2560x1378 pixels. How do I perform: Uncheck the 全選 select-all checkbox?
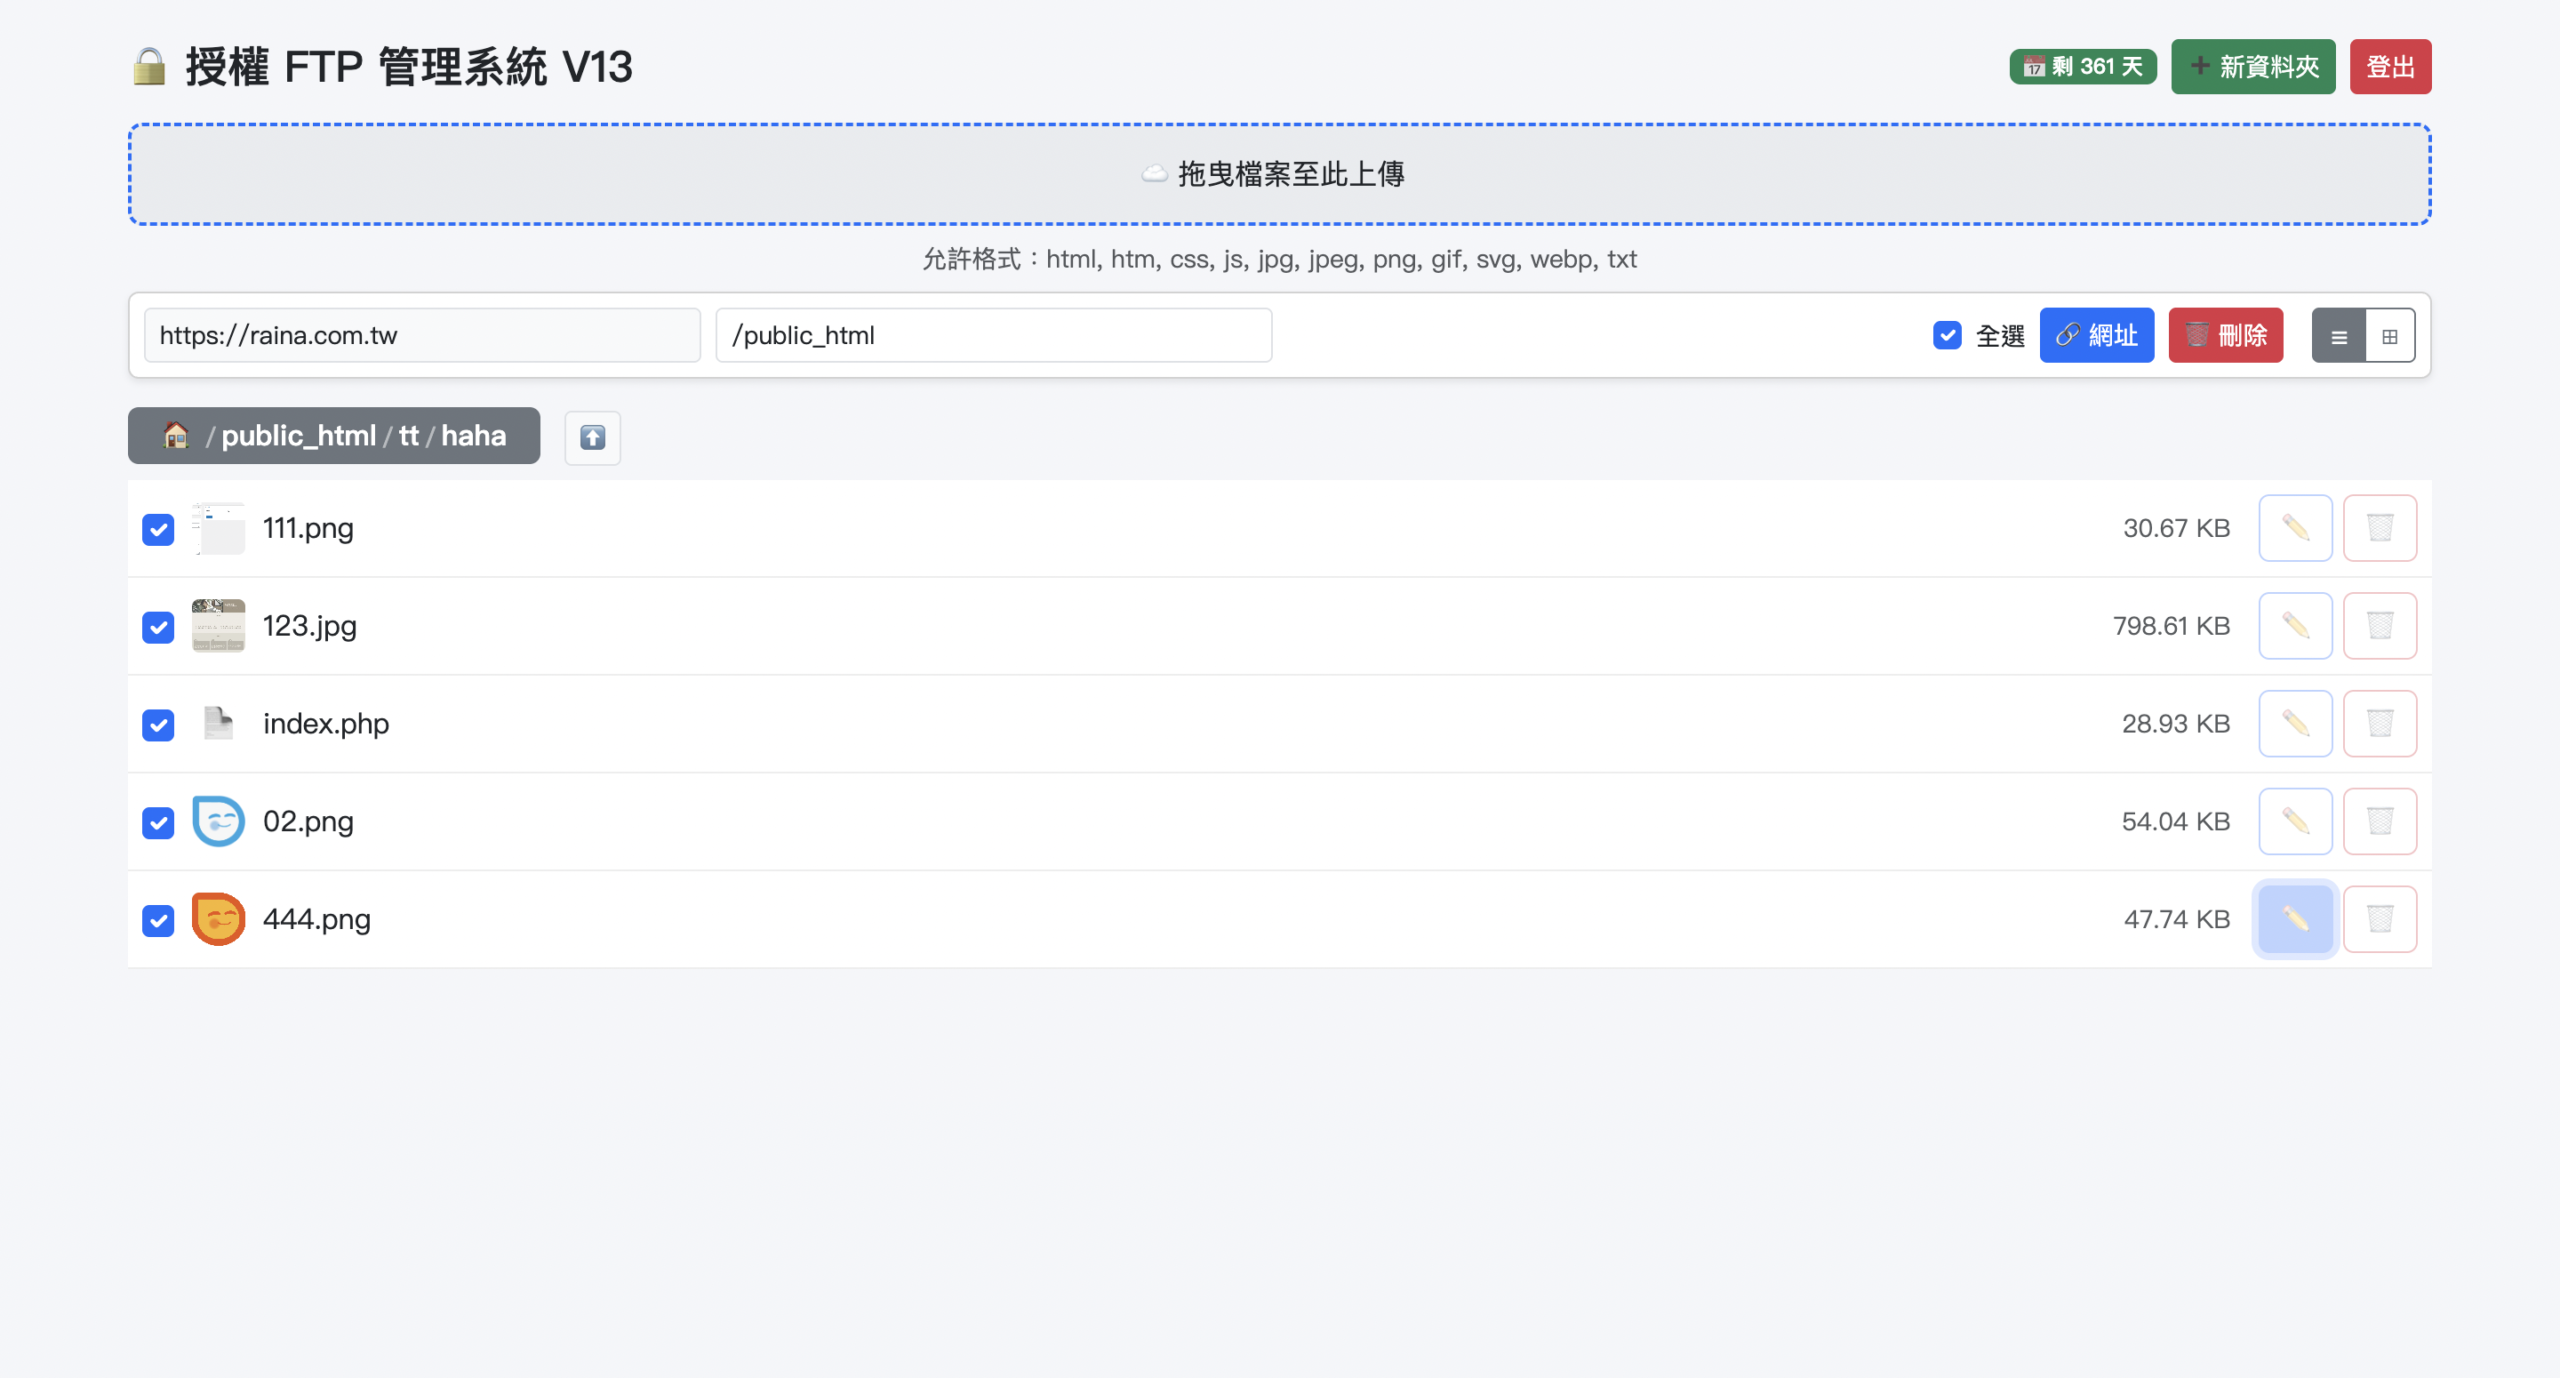pyautogui.click(x=1947, y=335)
